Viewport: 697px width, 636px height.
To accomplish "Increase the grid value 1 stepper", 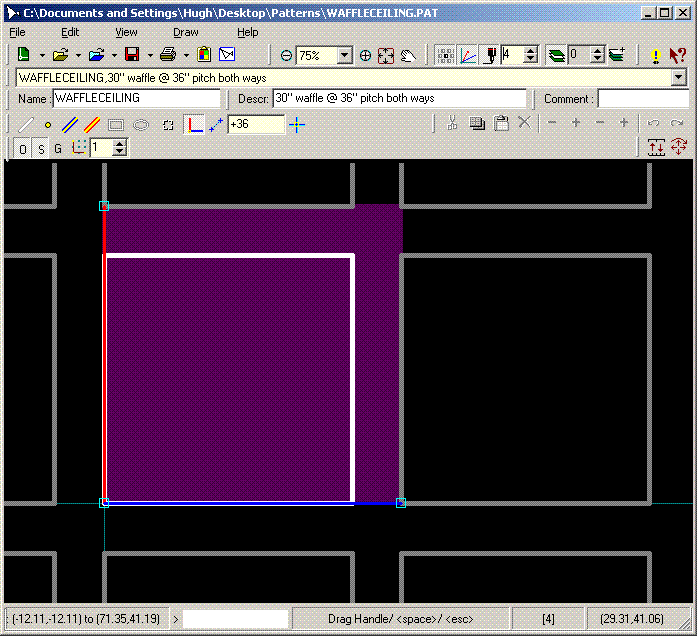I will click(x=119, y=144).
